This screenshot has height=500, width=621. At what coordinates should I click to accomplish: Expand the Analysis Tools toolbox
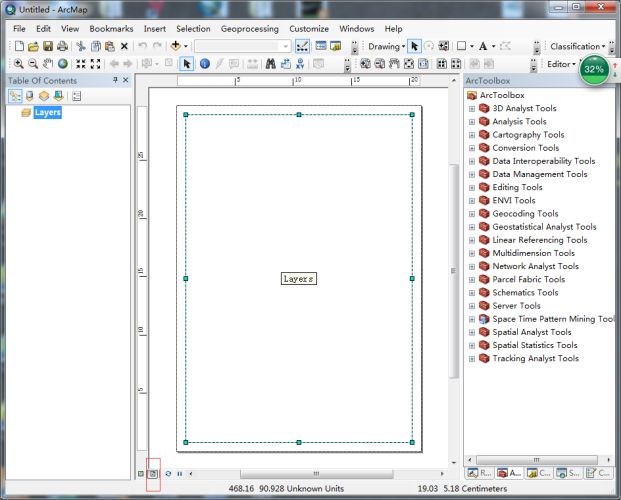pyautogui.click(x=472, y=122)
